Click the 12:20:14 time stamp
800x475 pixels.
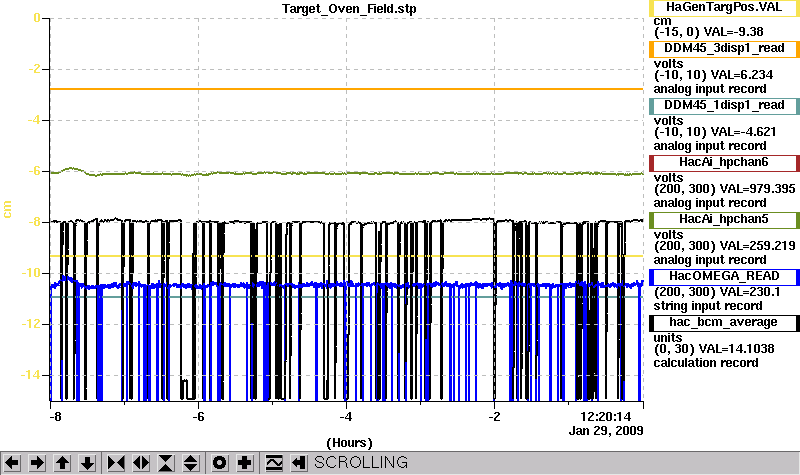point(606,417)
